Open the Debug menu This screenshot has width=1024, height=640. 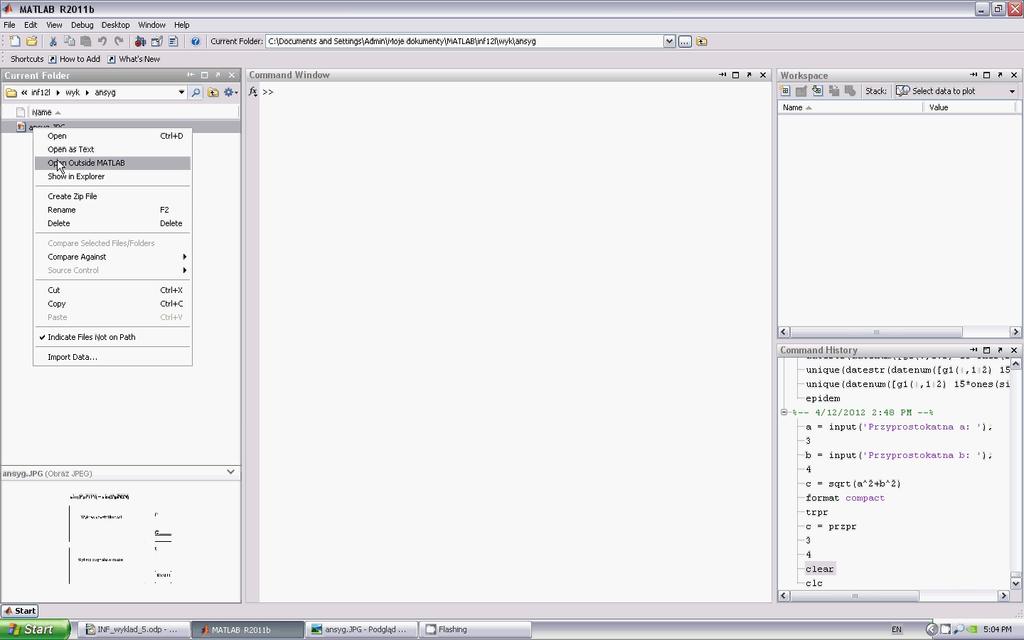(82, 25)
